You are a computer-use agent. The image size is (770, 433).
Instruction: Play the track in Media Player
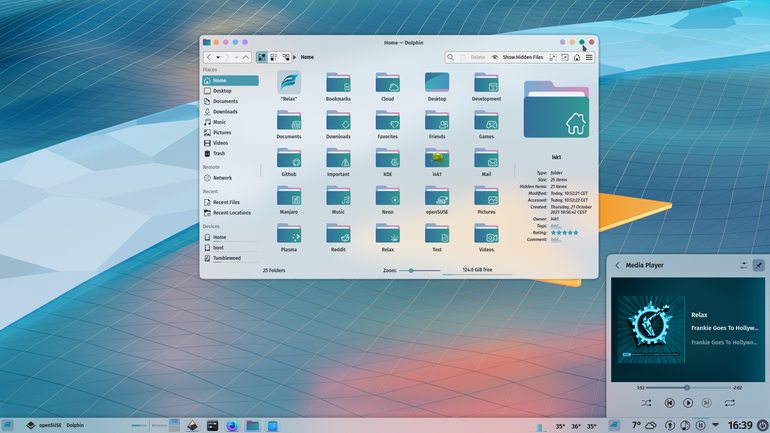[688, 403]
